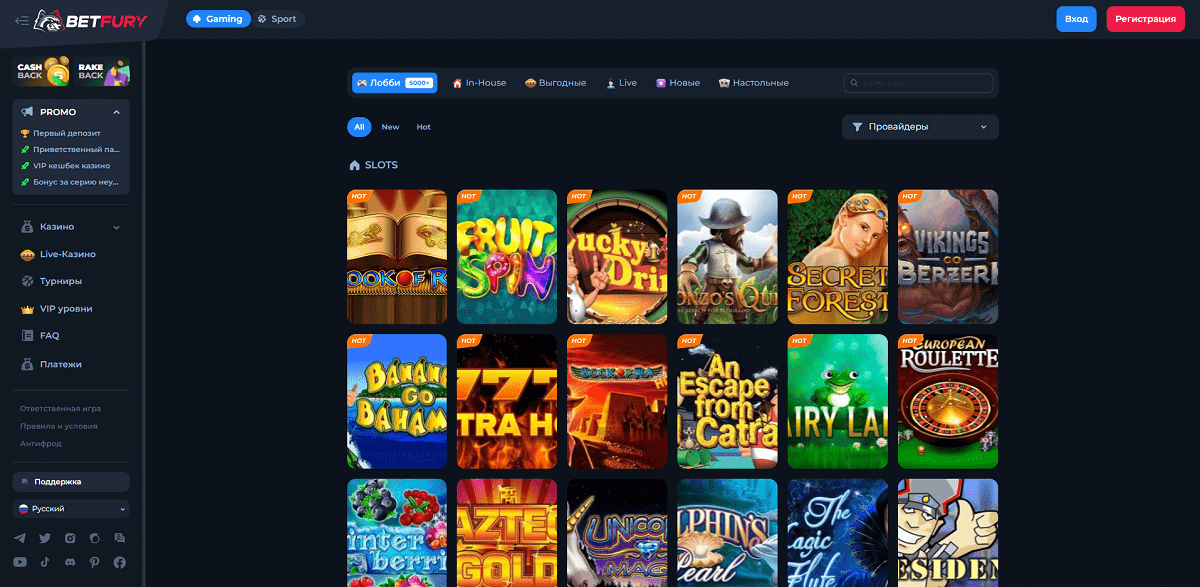The image size is (1200, 587).
Task: Open the Лобби tab
Action: (395, 83)
